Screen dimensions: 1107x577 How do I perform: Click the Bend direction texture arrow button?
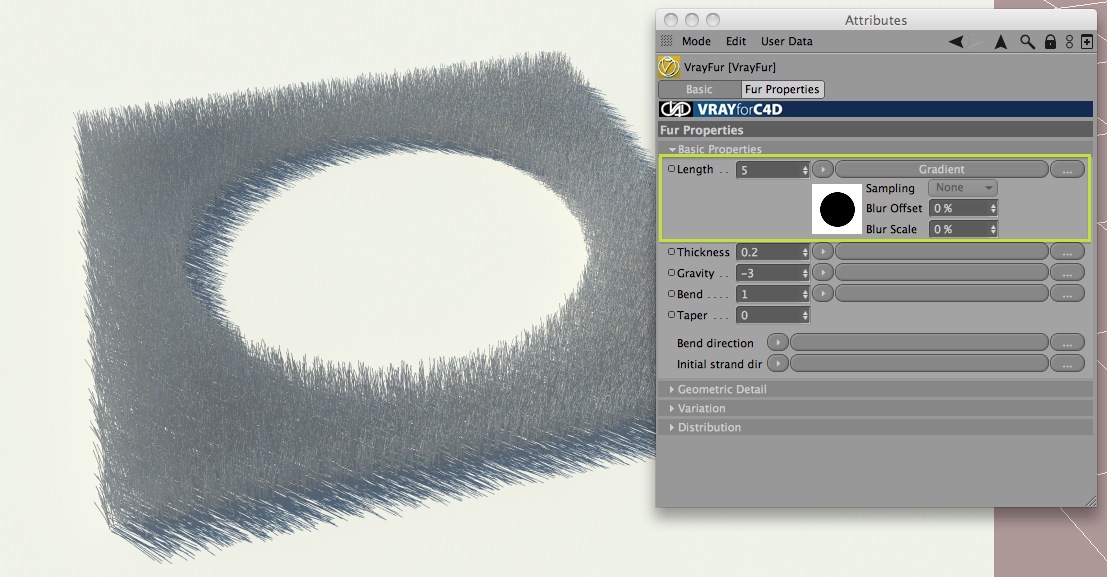pos(777,343)
